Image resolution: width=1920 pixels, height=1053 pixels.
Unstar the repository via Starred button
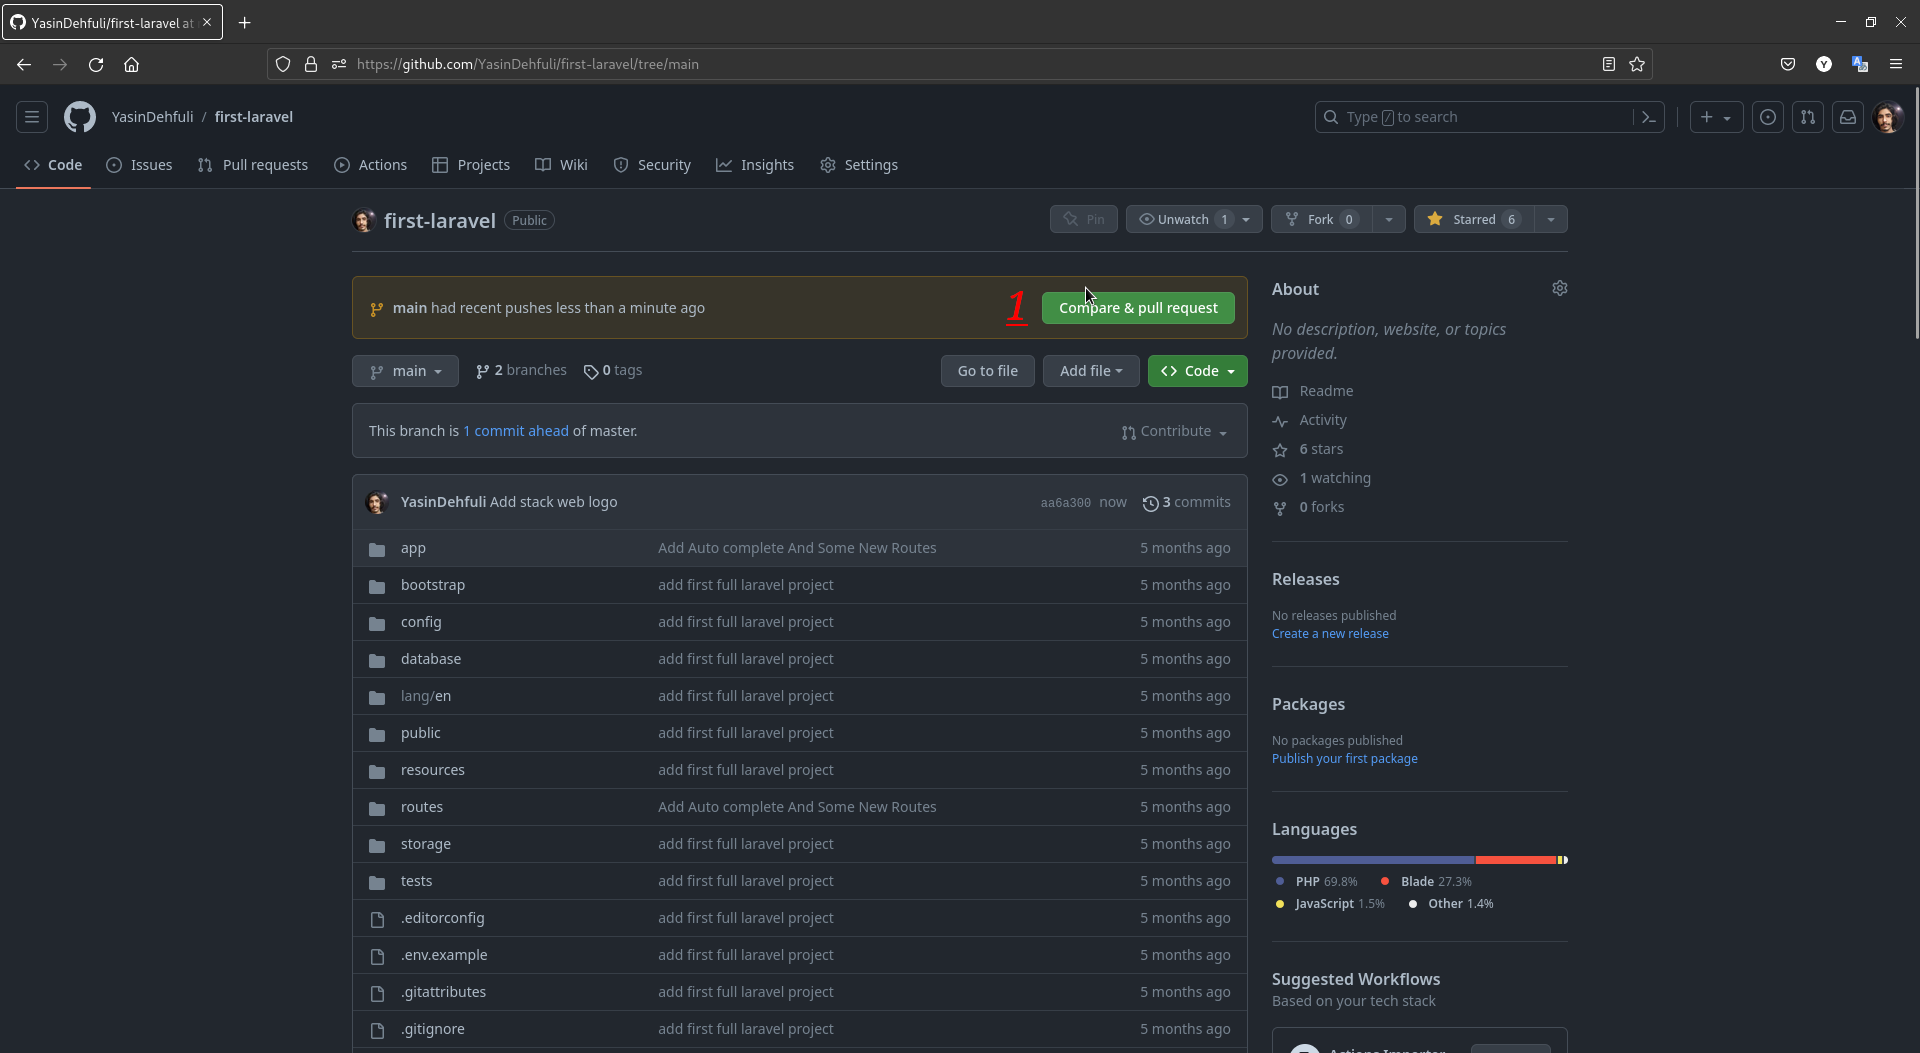coord(1474,219)
